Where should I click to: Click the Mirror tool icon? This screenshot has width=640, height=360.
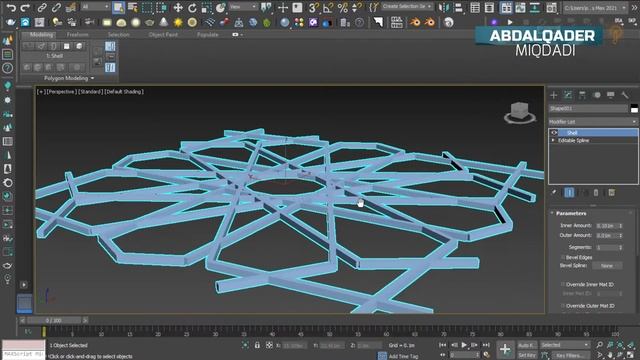(x=444, y=7)
